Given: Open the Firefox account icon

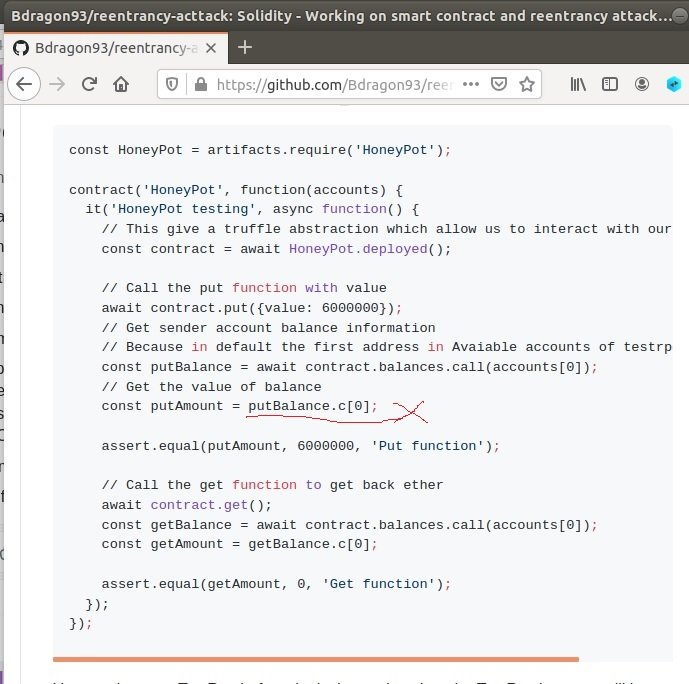Looking at the screenshot, I should 642,85.
